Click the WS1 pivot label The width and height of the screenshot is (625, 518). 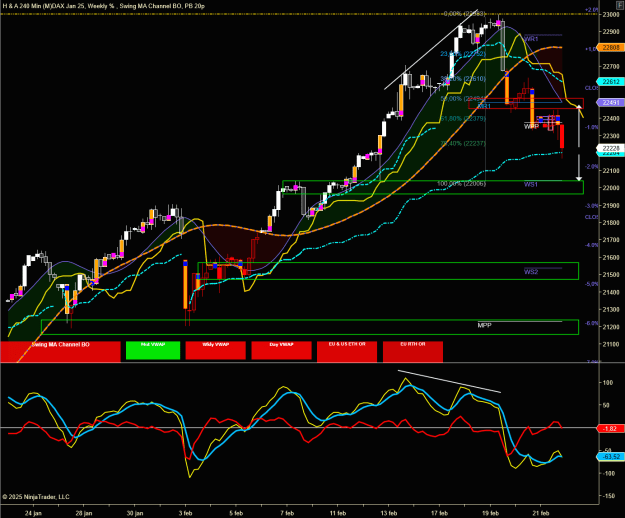pos(531,184)
